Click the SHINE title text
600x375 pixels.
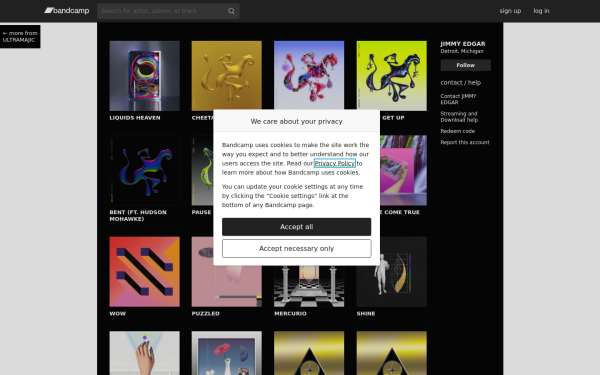click(366, 313)
